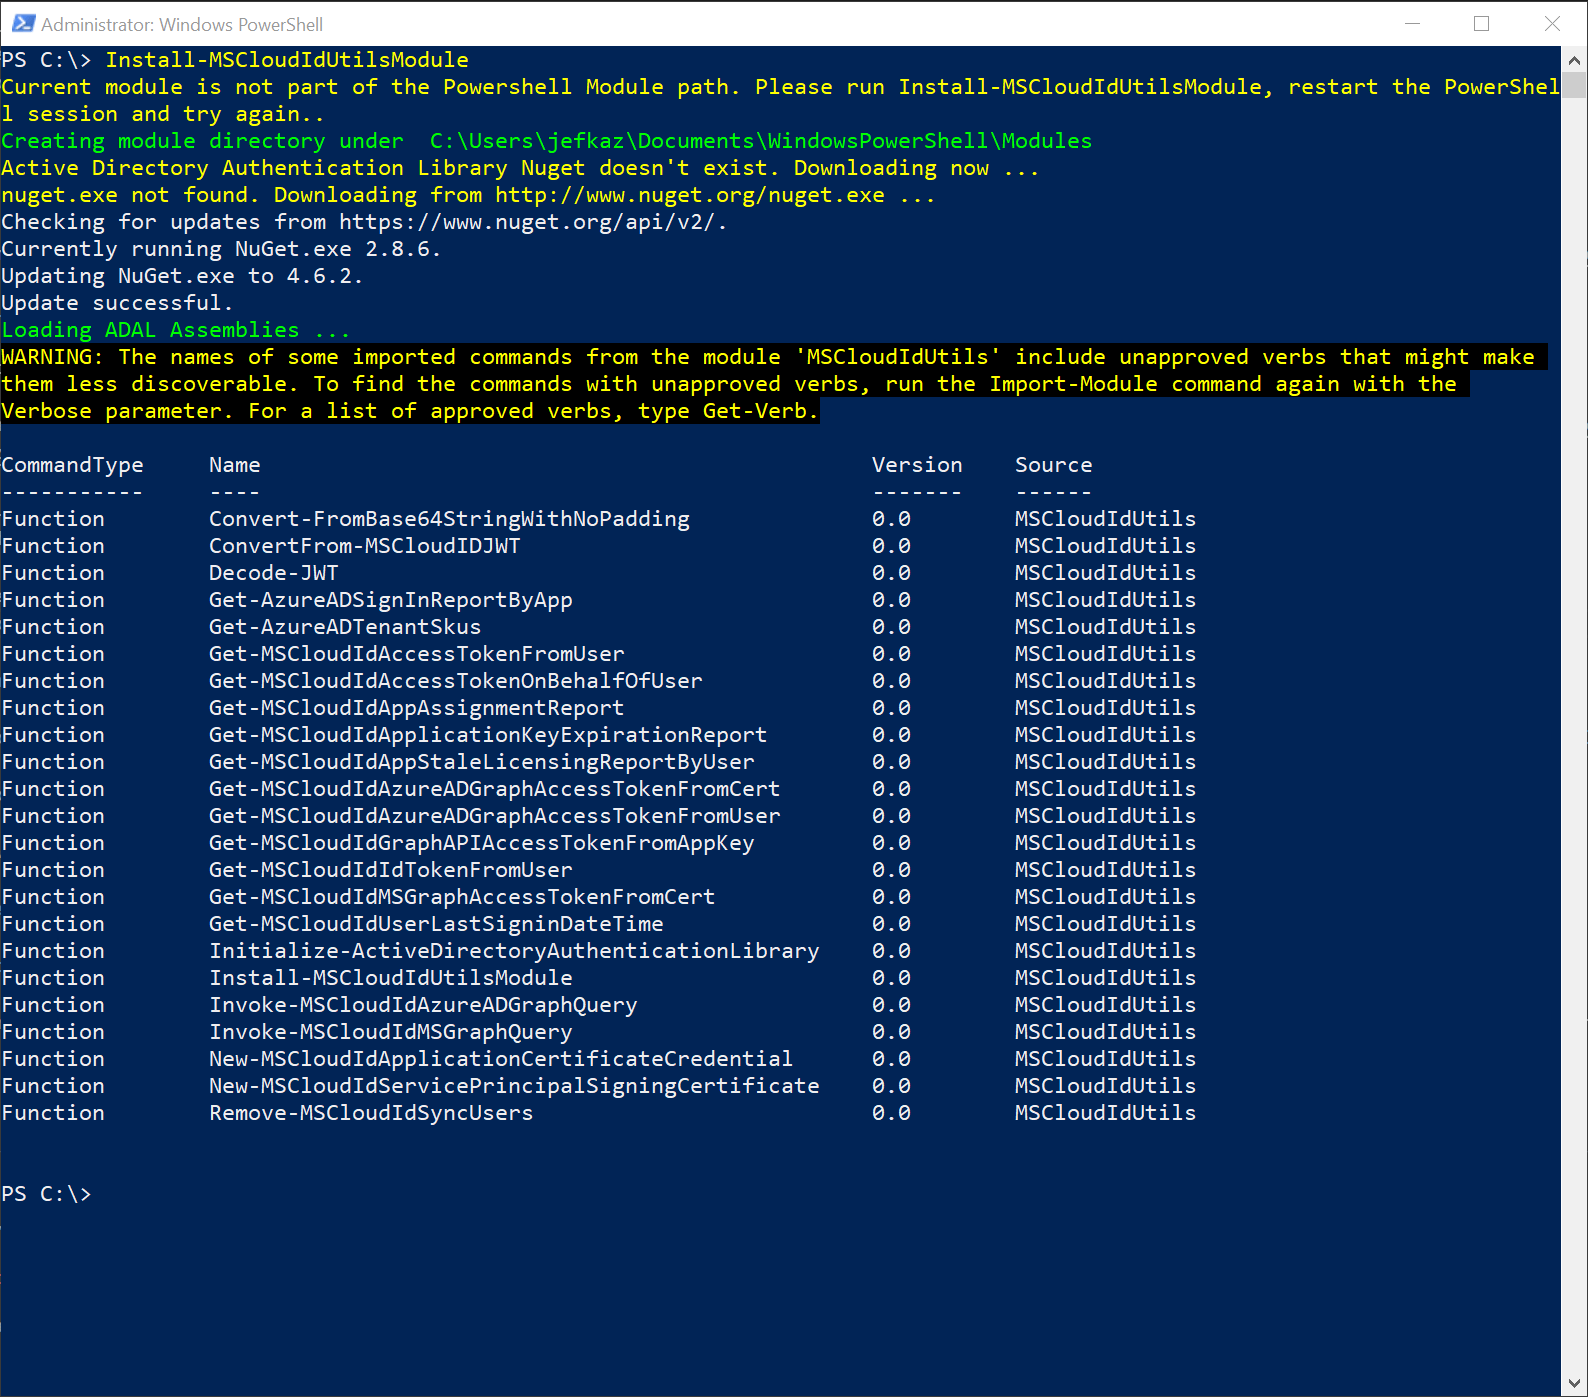Click Get-MSCloudIdUserLastSigninDateTime function name
The width and height of the screenshot is (1588, 1397).
pos(436,924)
